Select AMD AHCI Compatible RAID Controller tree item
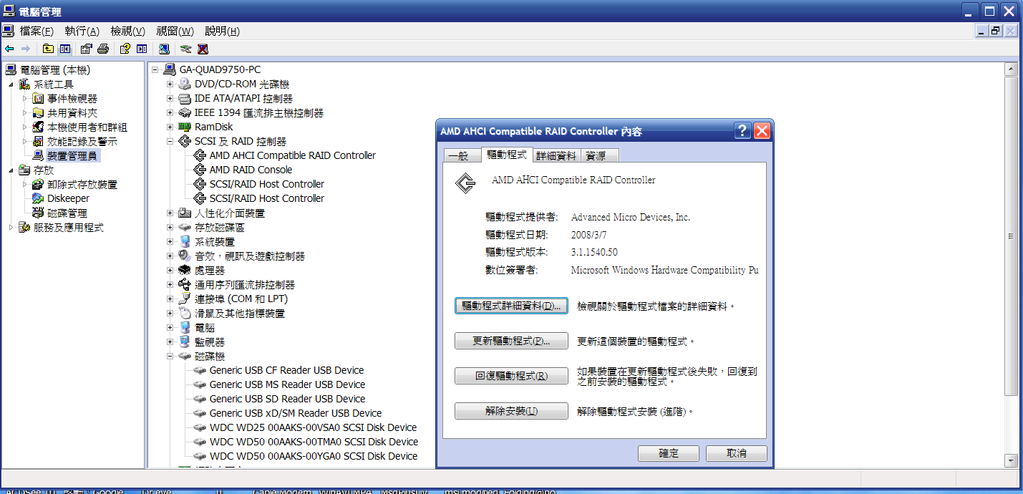This screenshot has height=494, width=1023. tap(292, 155)
